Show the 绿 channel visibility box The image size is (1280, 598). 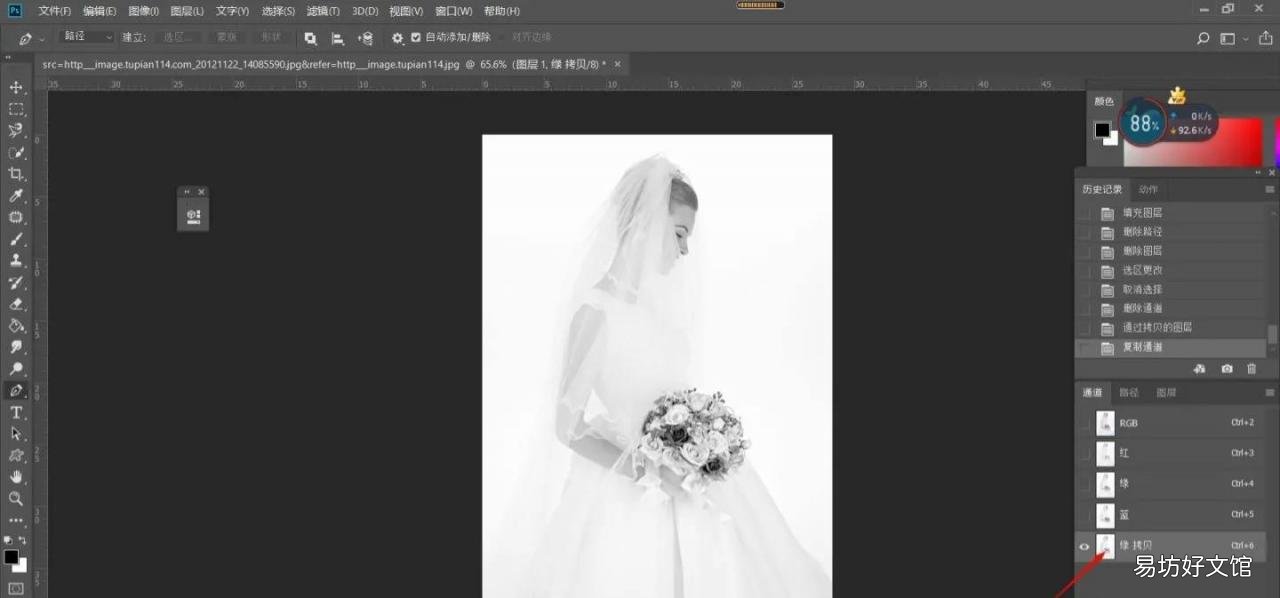1084,484
